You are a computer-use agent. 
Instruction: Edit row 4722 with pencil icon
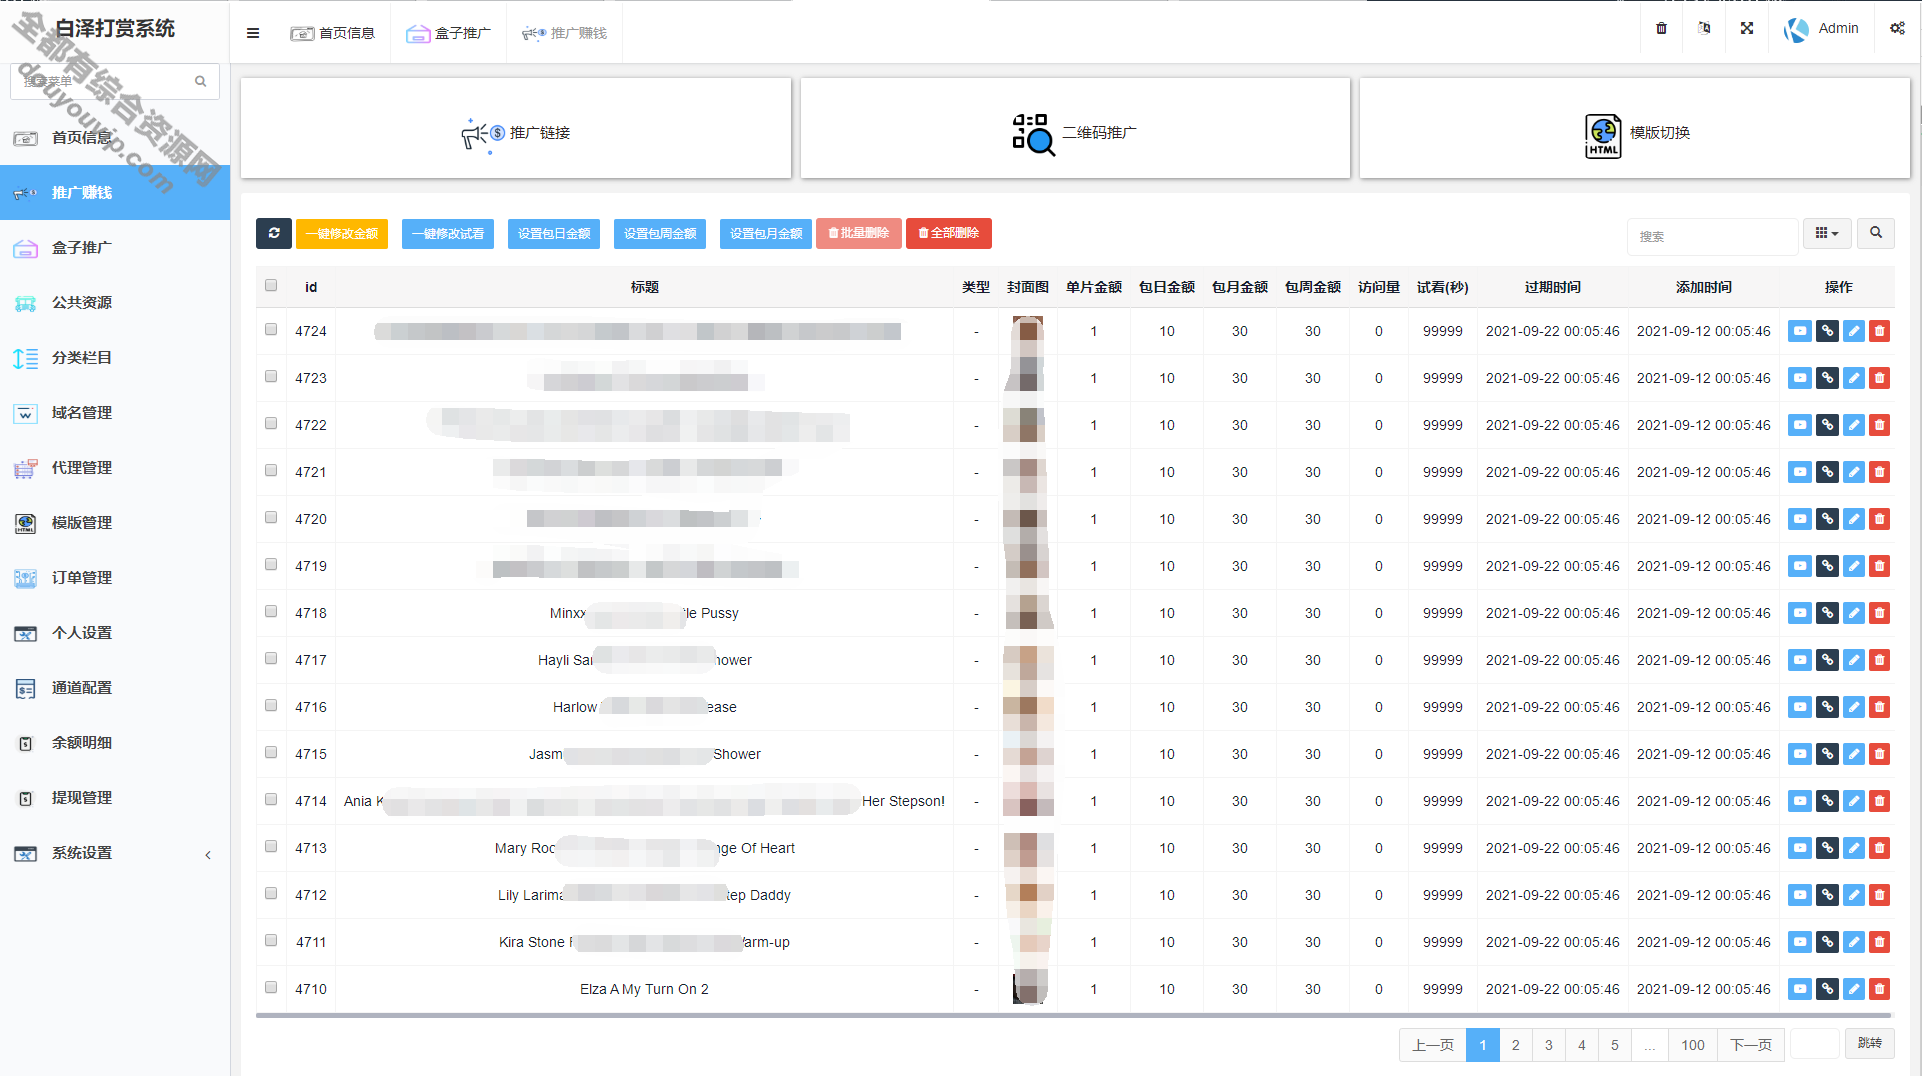click(1853, 425)
